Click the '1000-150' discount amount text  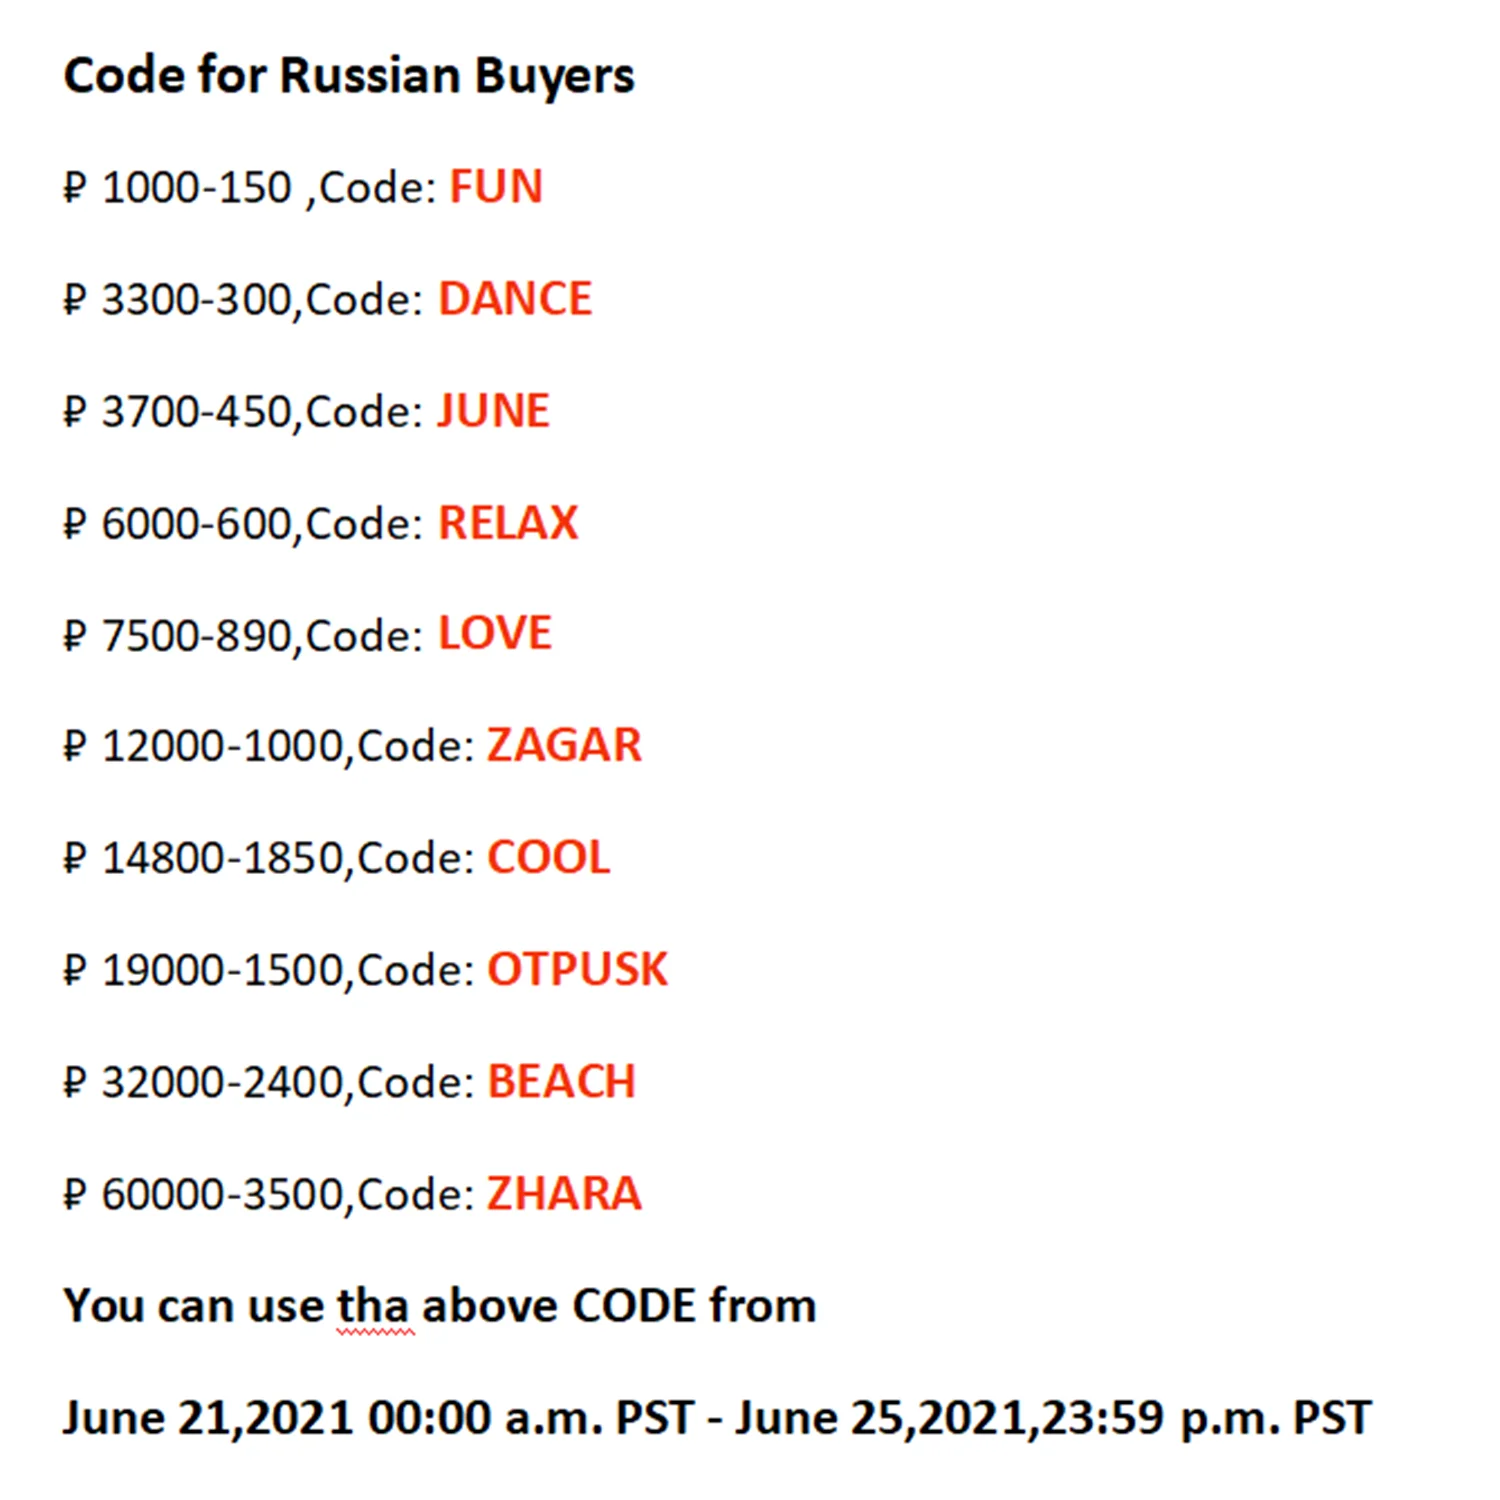coord(197,188)
